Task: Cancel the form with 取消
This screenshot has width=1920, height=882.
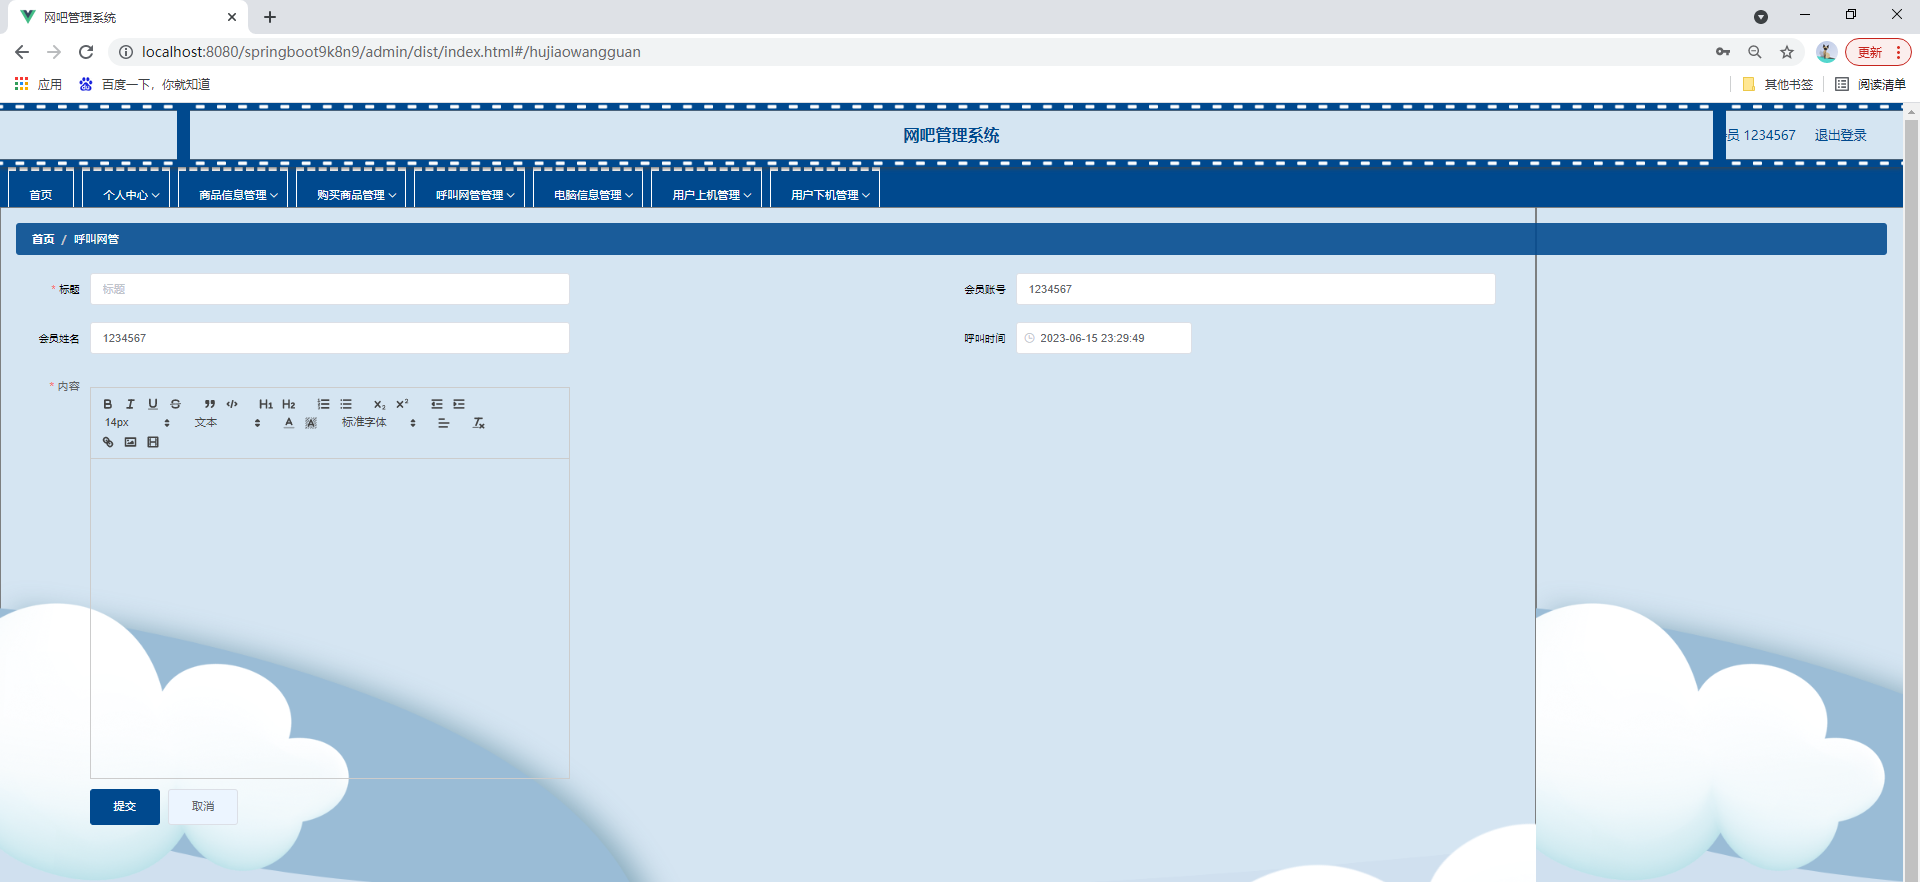Action: pos(203,806)
